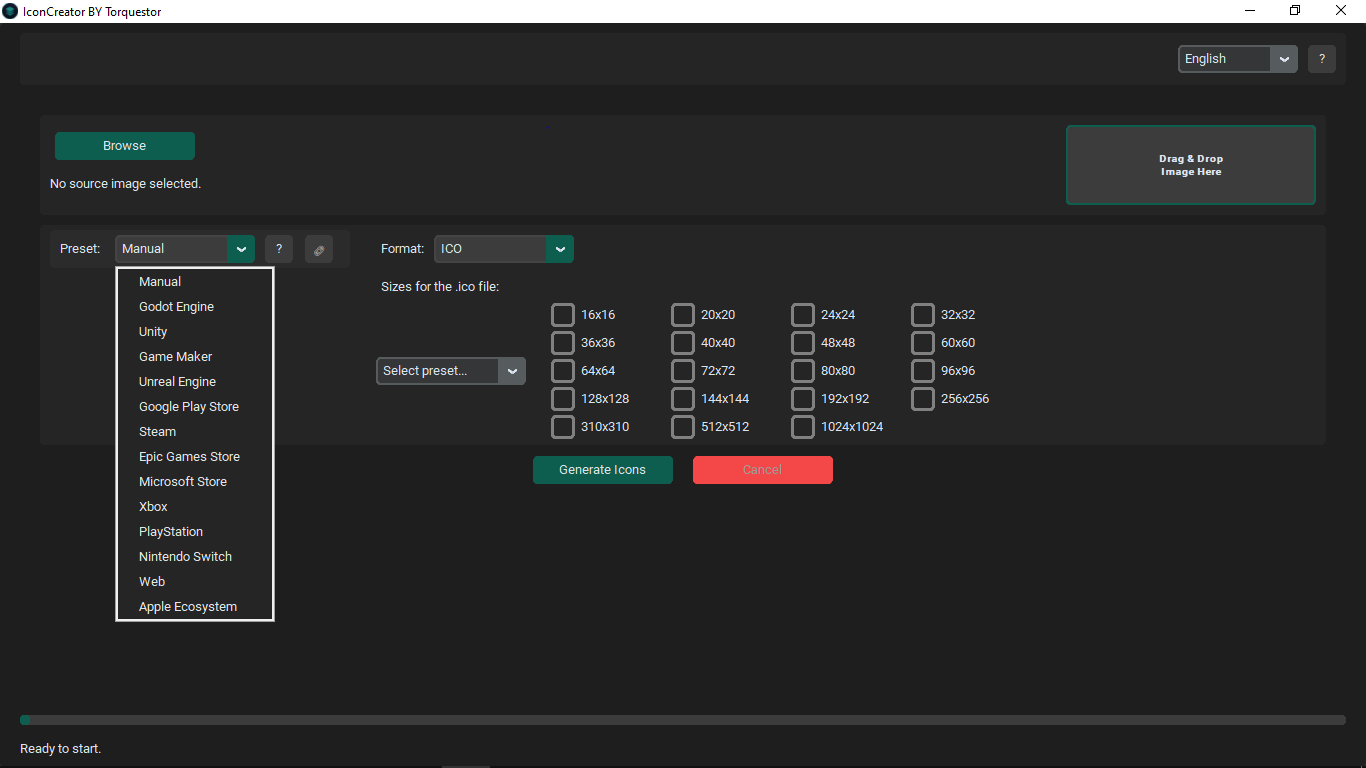Click the question mark button beside Preset
This screenshot has height=768, width=1366.
click(279, 249)
